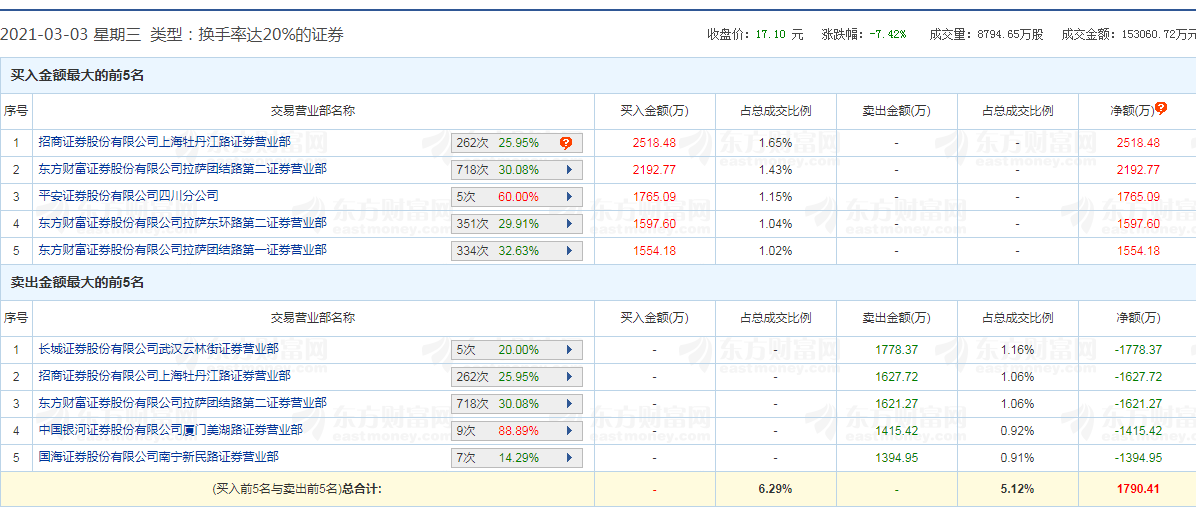Expand the arrow beside 9次 88.89%
The image size is (1196, 520).
(569, 431)
